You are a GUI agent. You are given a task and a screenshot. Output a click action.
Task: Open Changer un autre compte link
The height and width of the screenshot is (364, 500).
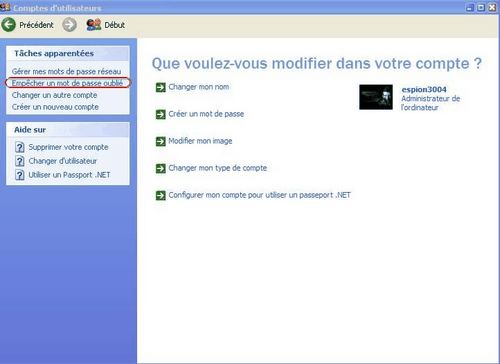click(55, 95)
